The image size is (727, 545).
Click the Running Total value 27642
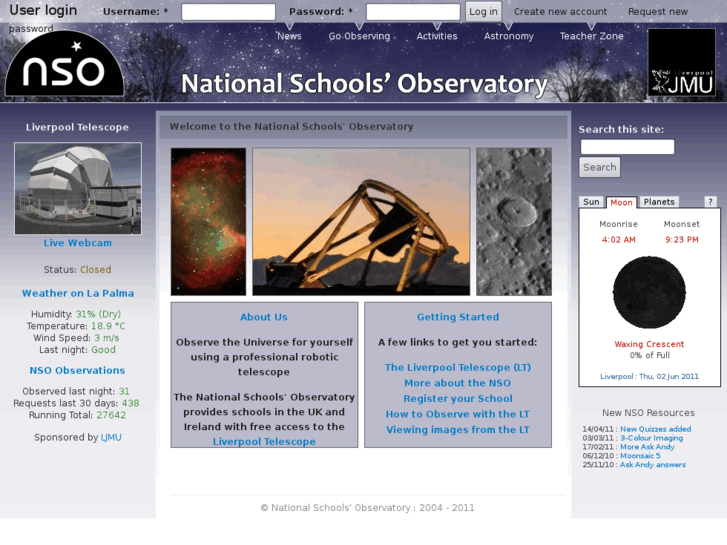(111, 415)
